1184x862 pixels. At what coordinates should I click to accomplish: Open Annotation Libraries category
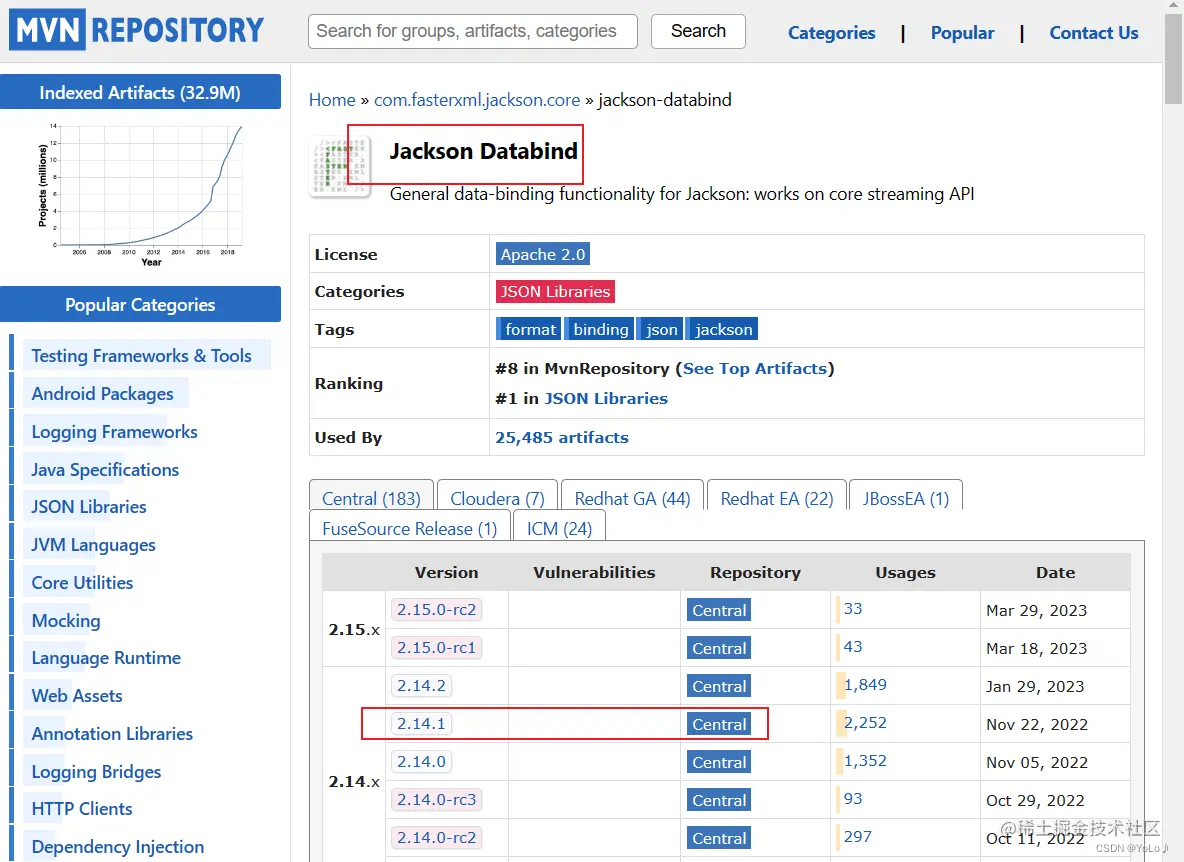(x=112, y=734)
